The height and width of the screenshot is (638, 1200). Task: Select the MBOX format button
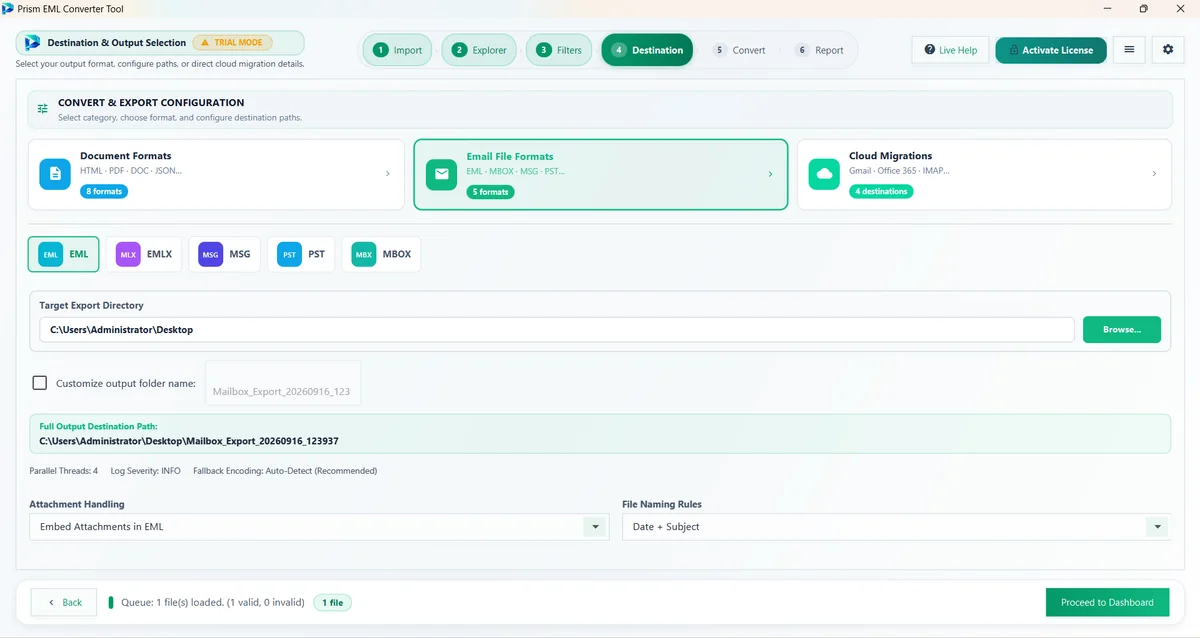tap(382, 255)
